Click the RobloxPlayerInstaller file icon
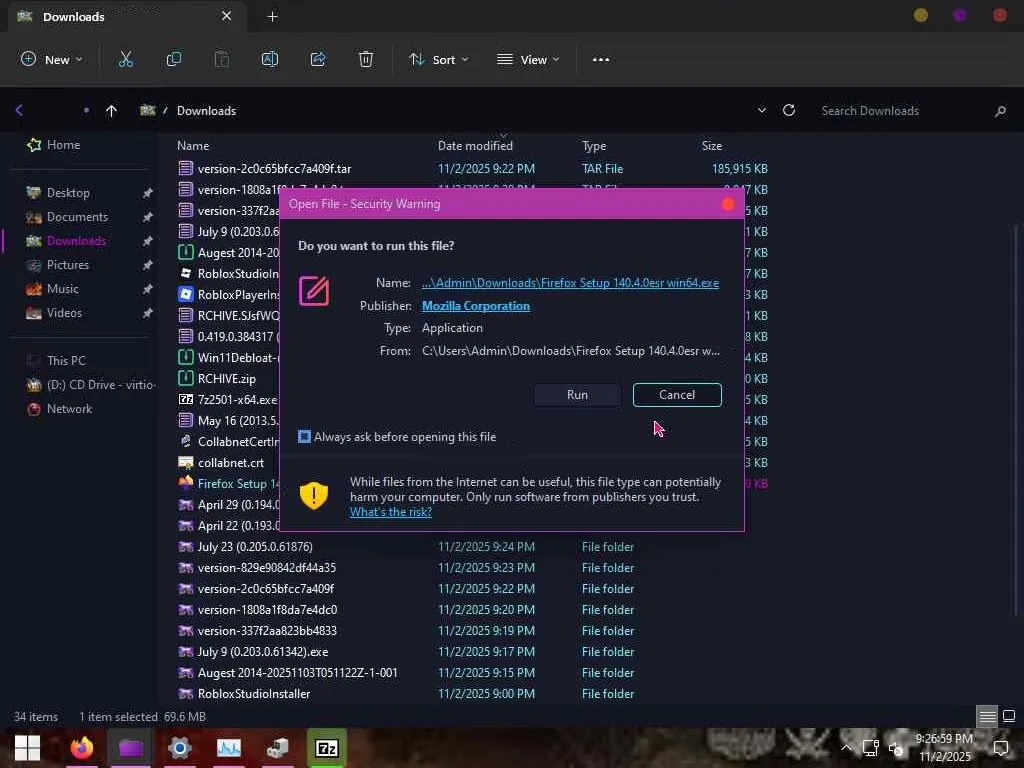 186,295
